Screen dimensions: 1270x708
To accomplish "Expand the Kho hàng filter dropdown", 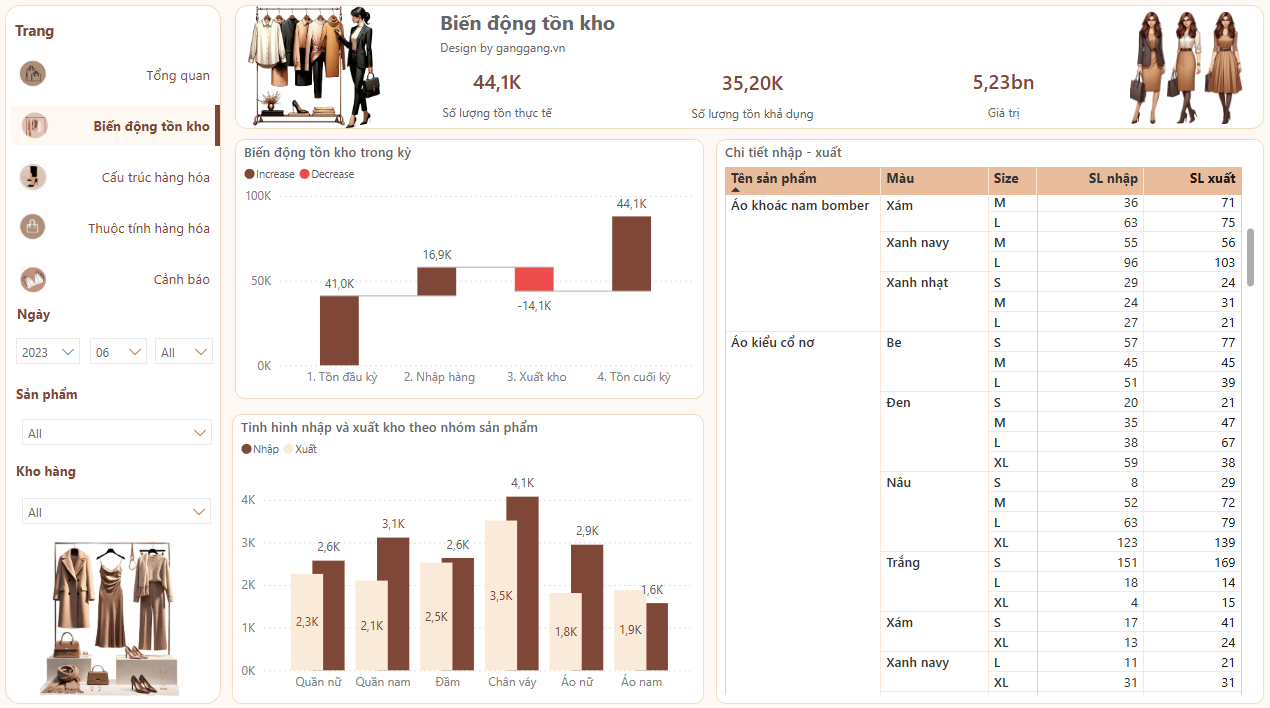I will pos(116,512).
